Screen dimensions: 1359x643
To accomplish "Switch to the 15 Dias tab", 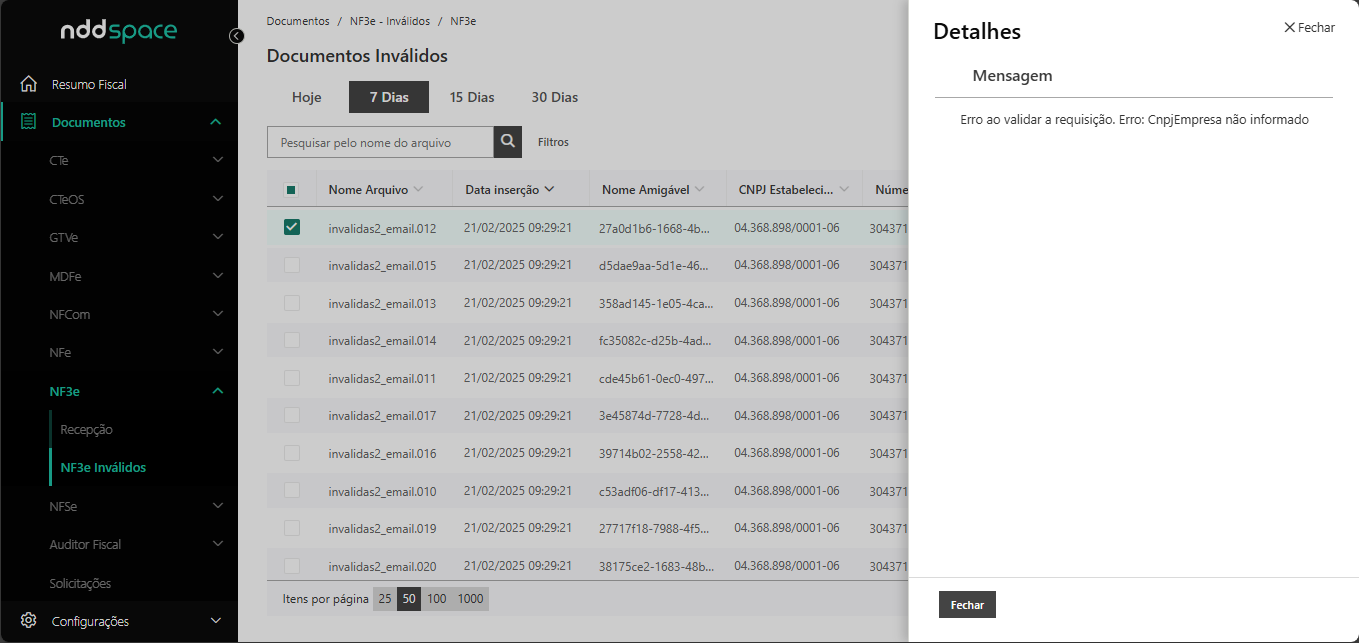I will pyautogui.click(x=472, y=97).
